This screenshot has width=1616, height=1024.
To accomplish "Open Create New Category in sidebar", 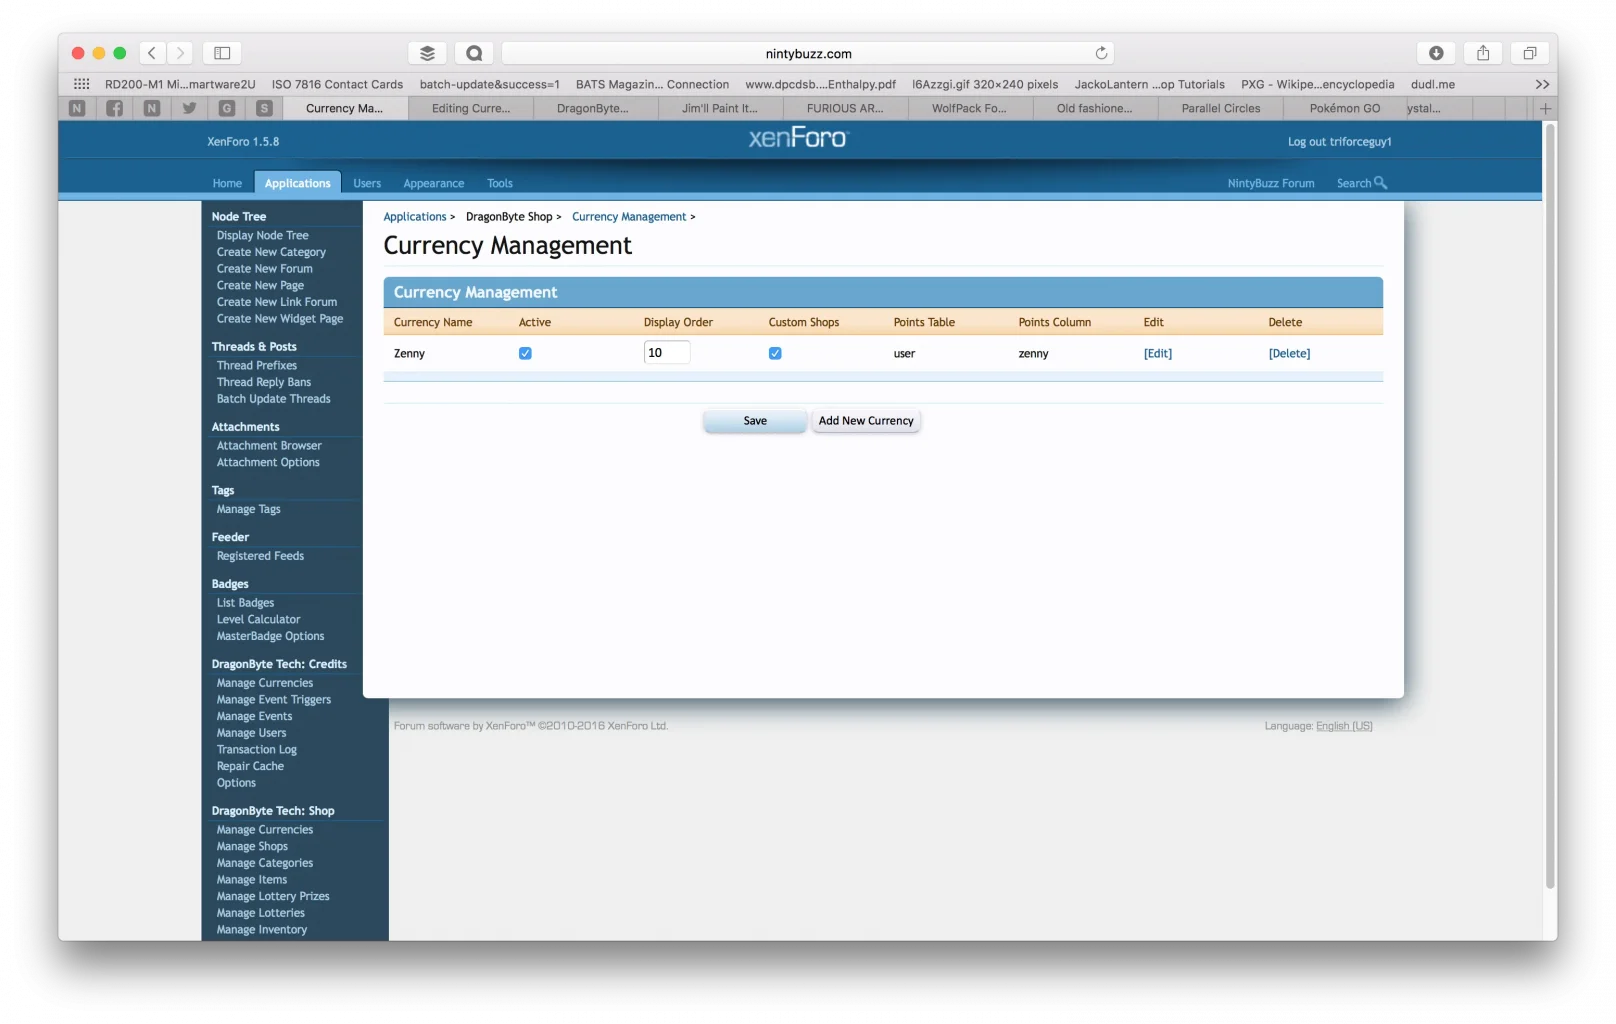I will [x=271, y=252].
